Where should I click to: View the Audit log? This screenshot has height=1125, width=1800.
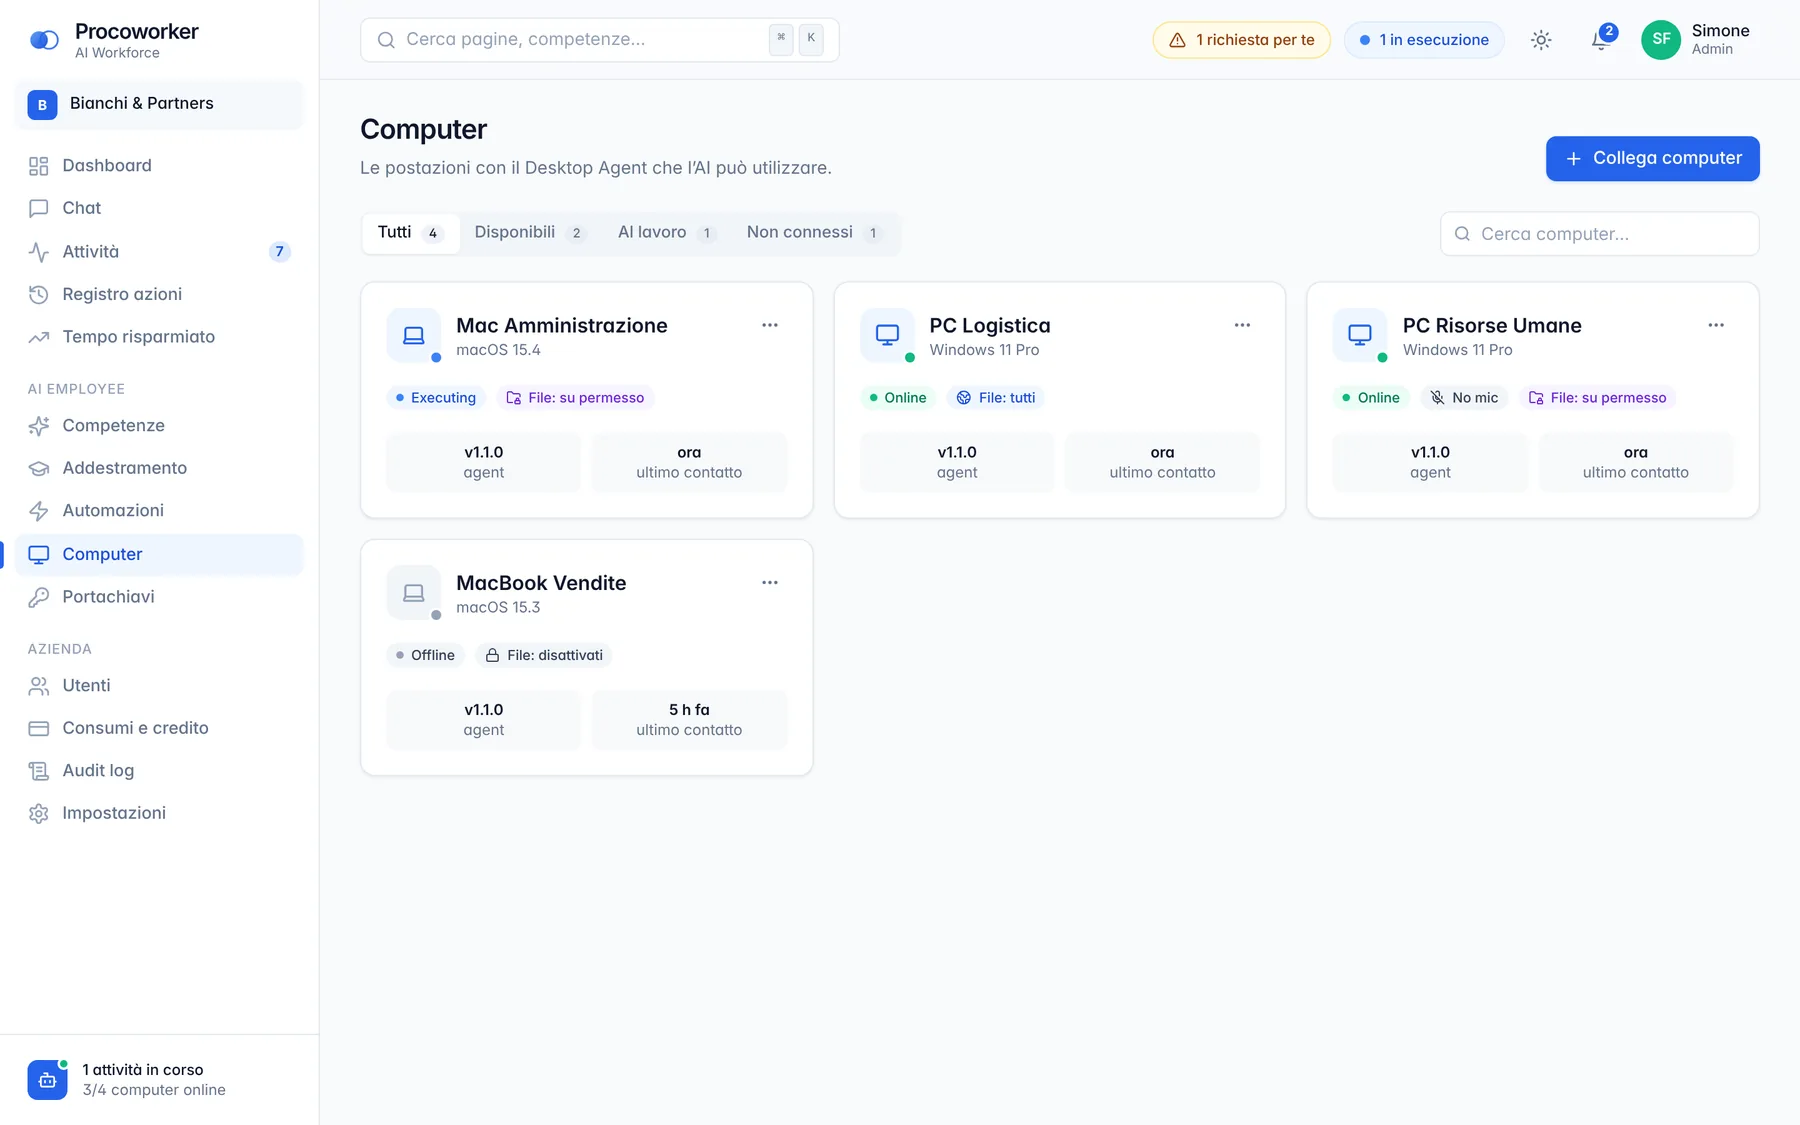pos(159,771)
